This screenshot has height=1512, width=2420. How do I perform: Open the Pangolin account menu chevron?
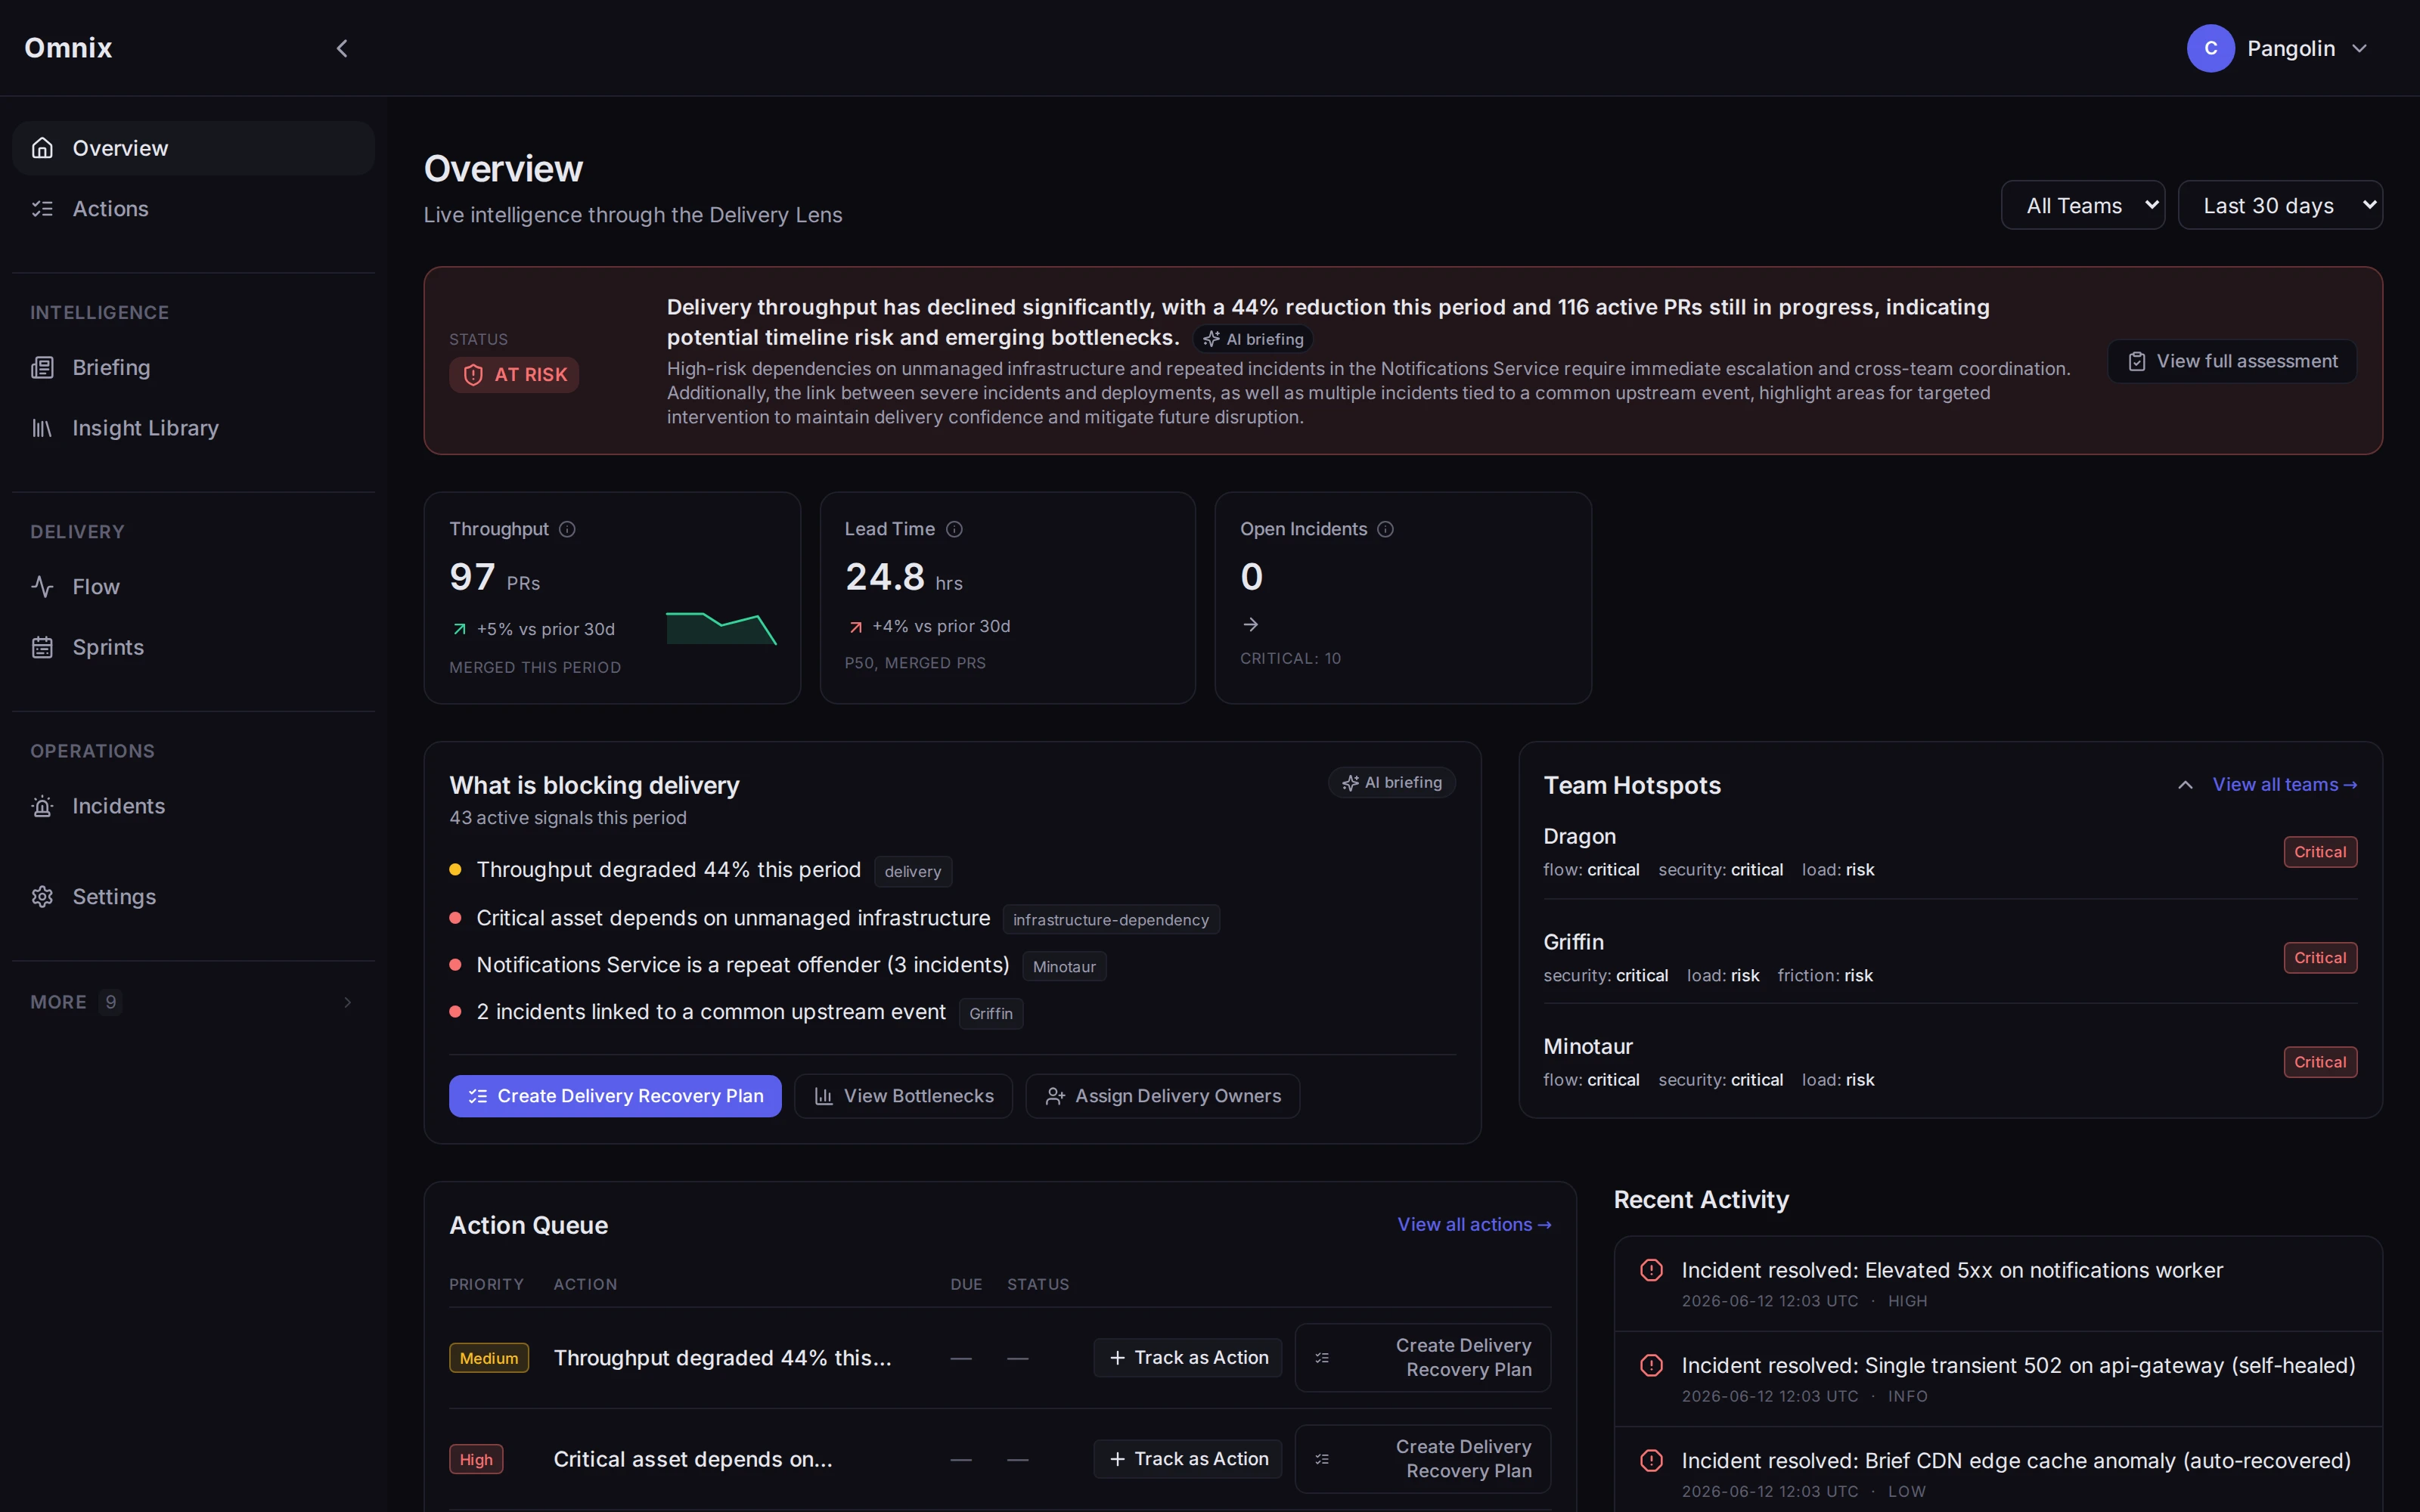coord(2360,48)
